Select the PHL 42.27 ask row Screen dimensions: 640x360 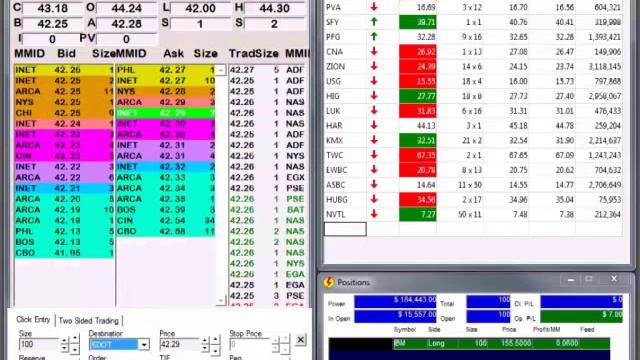pos(165,70)
